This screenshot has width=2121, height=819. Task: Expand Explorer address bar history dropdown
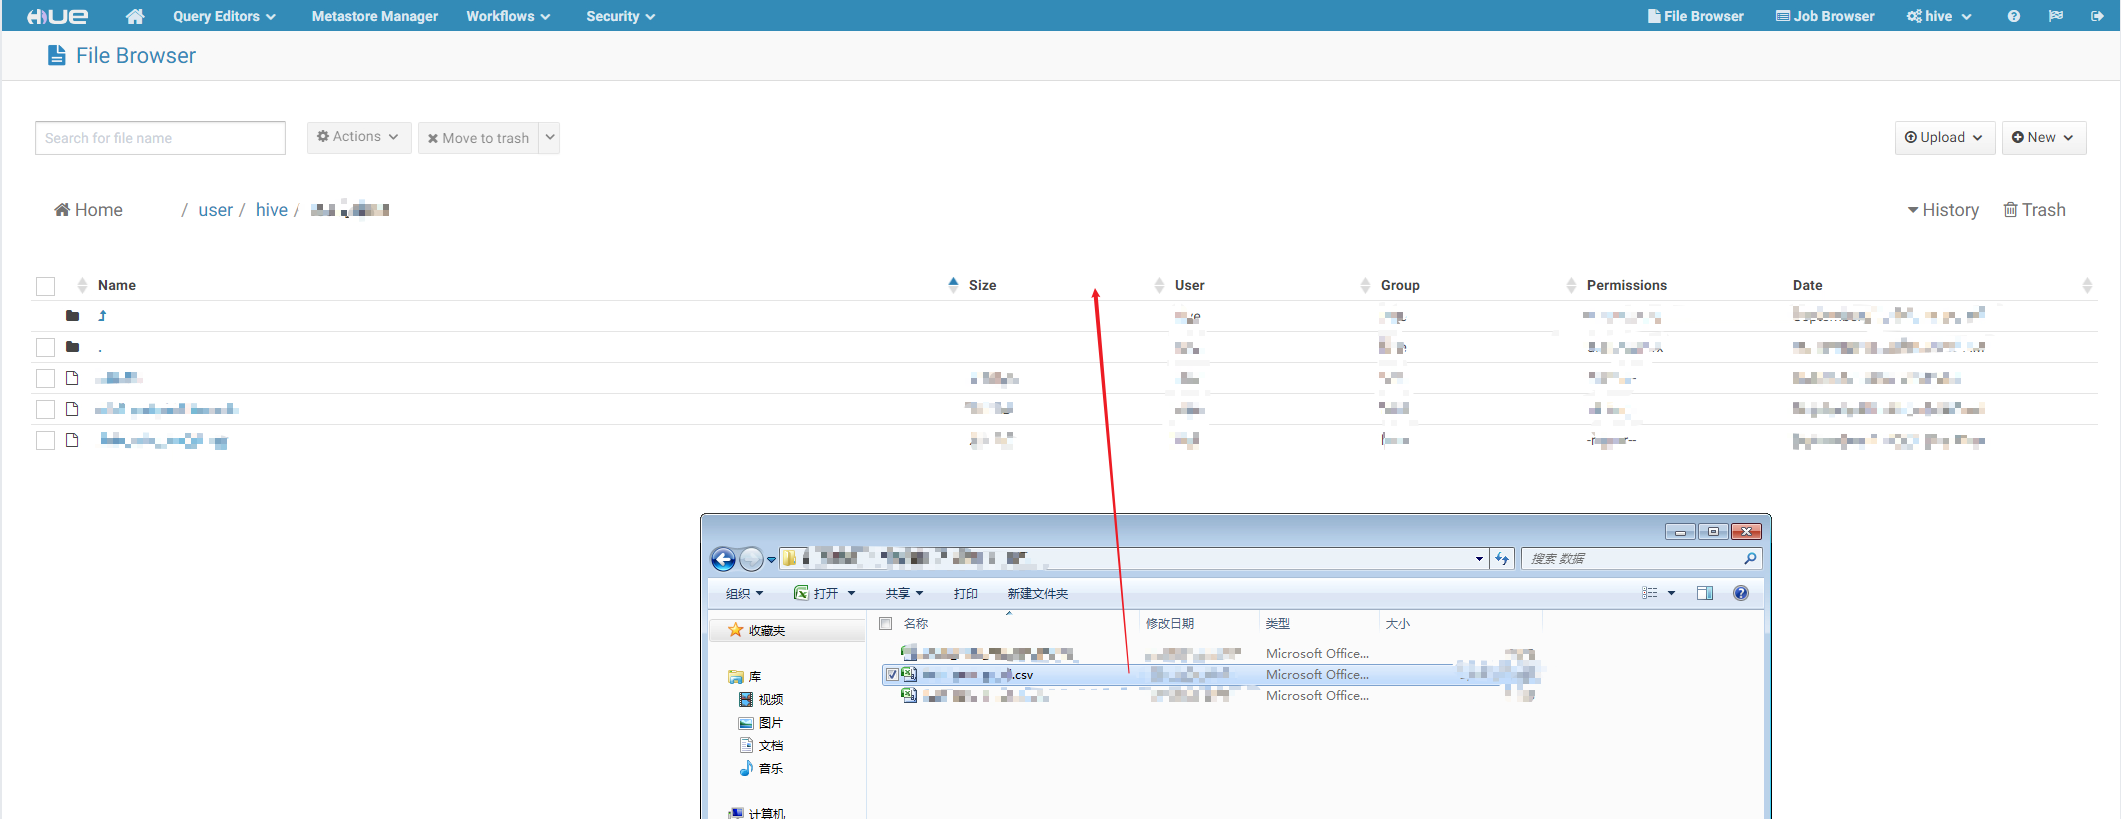1479,559
